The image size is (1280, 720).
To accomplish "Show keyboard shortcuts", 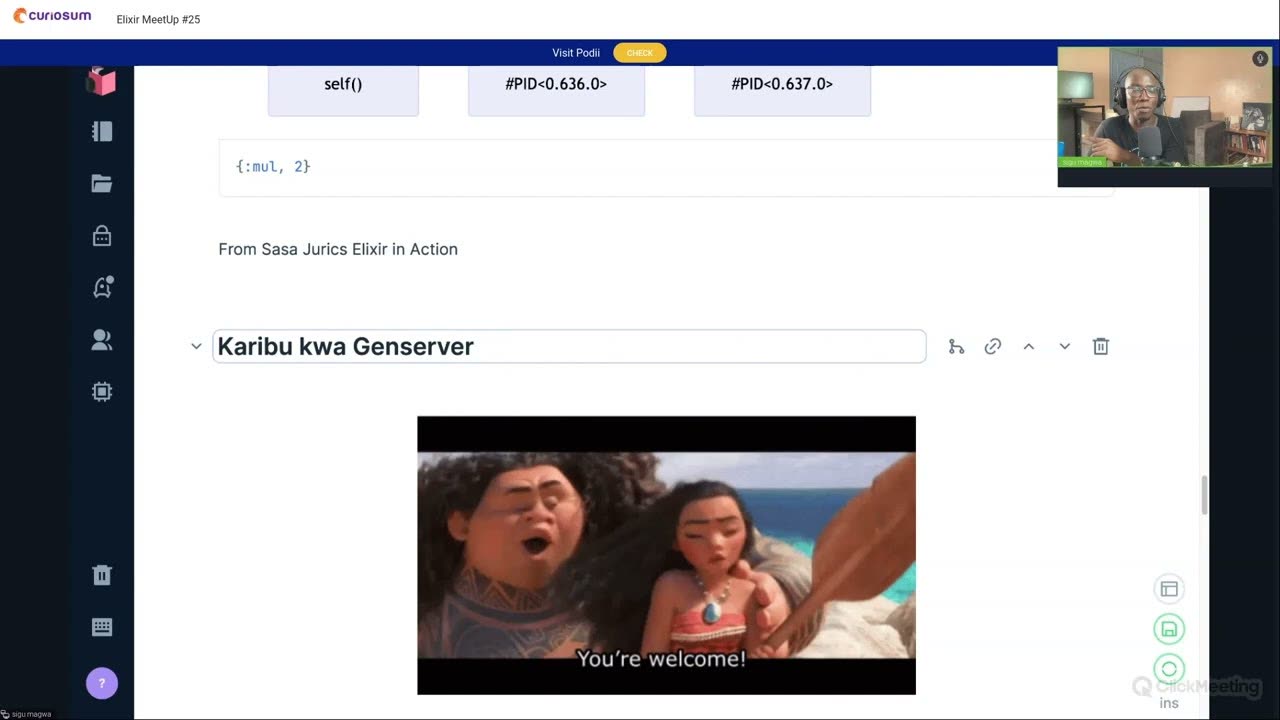I will click(x=102, y=627).
